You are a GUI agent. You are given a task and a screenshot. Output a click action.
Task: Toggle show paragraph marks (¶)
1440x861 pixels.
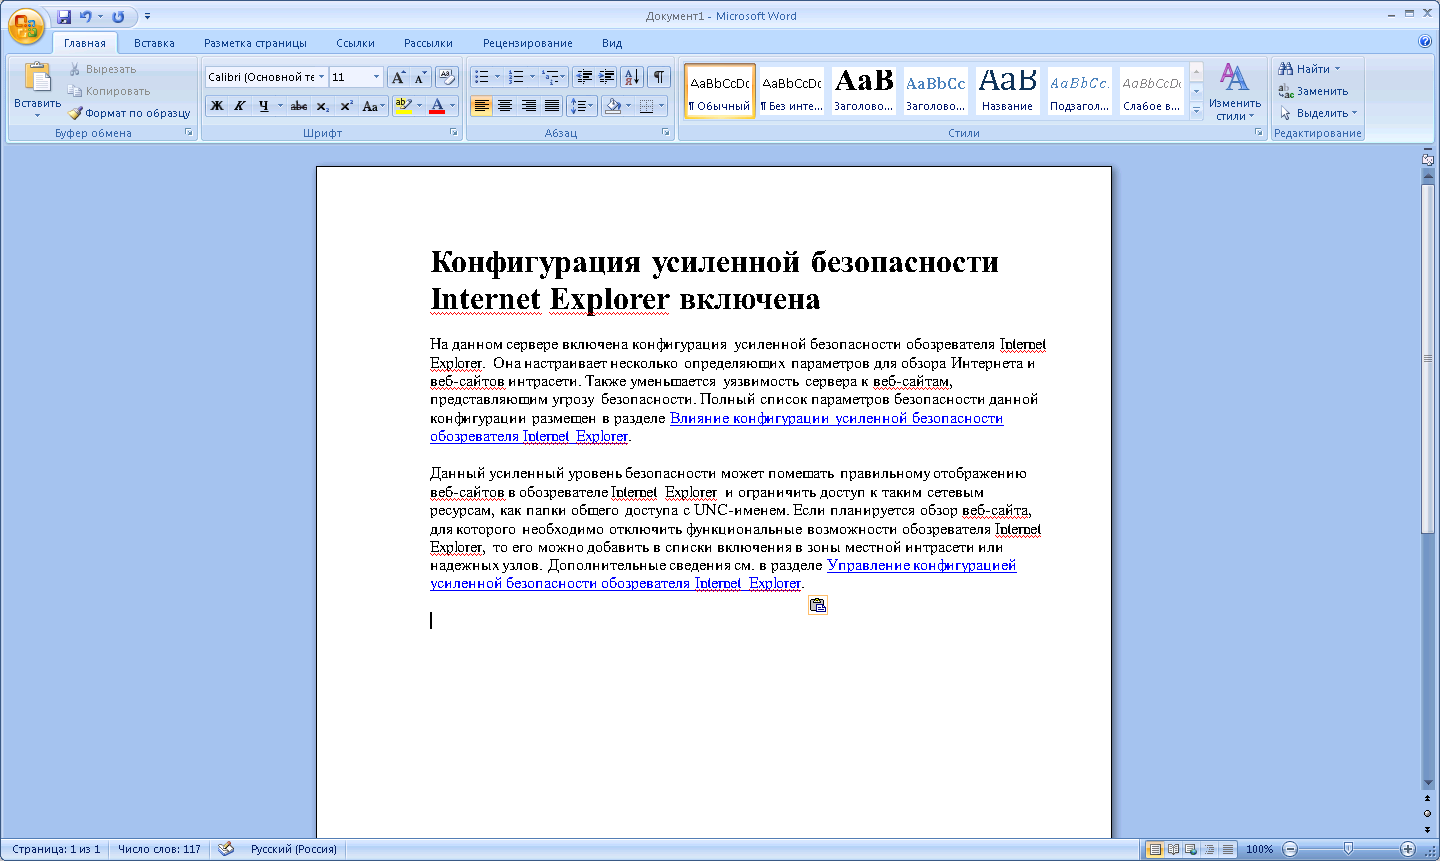coord(659,77)
